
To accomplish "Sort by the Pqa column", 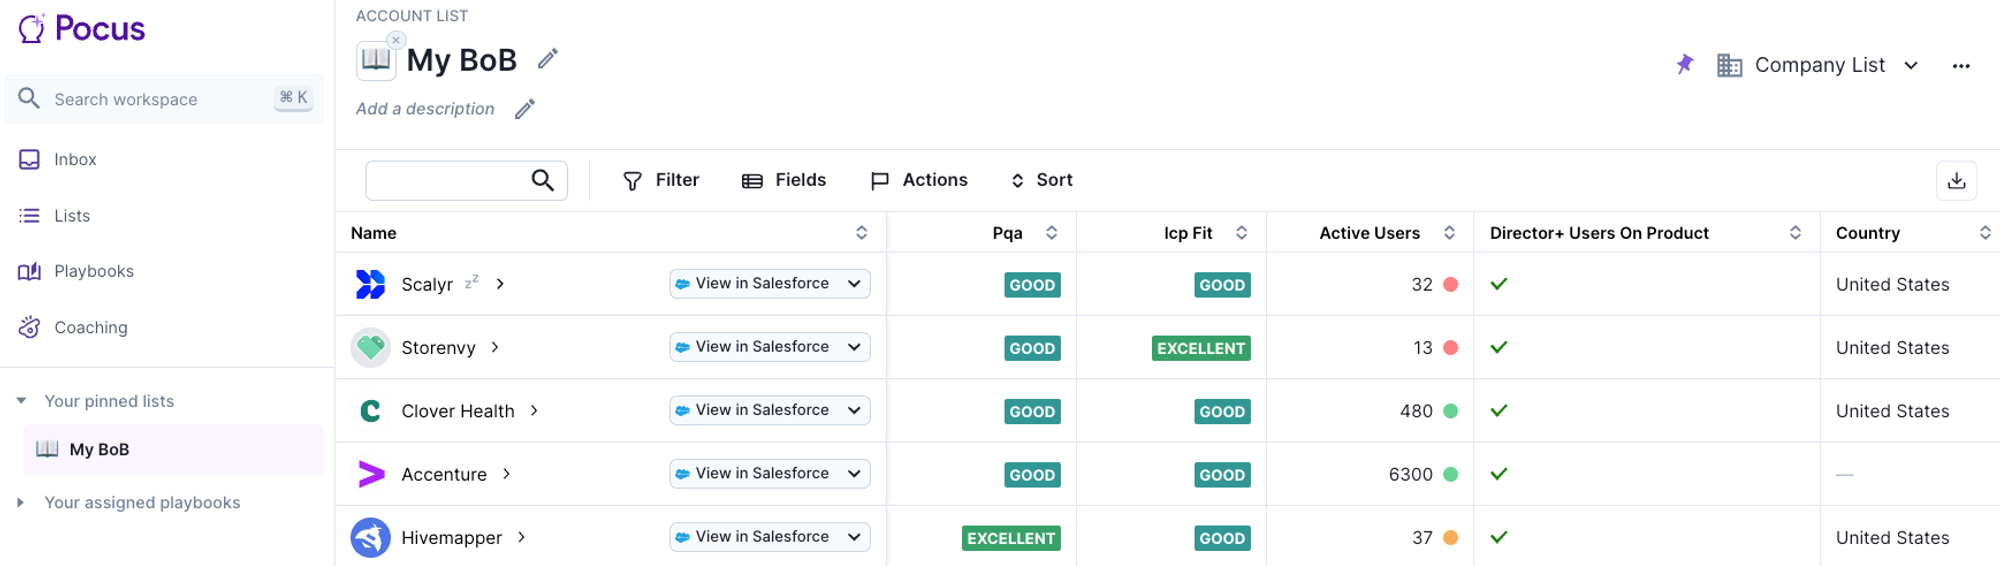I will (1051, 233).
